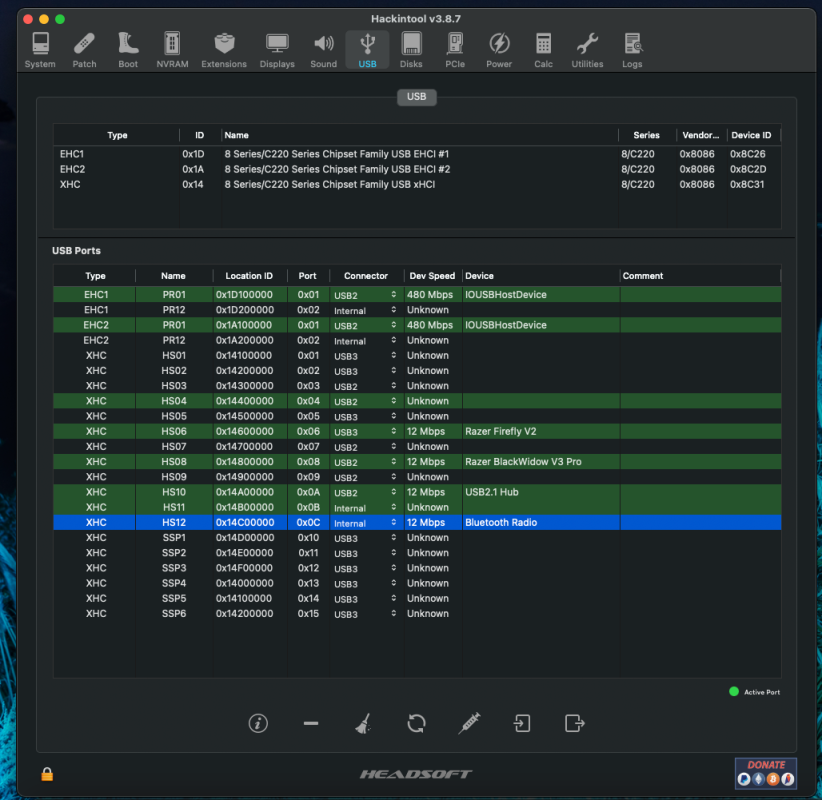Switch to the Utilities tab
The image size is (822, 800).
coord(587,50)
